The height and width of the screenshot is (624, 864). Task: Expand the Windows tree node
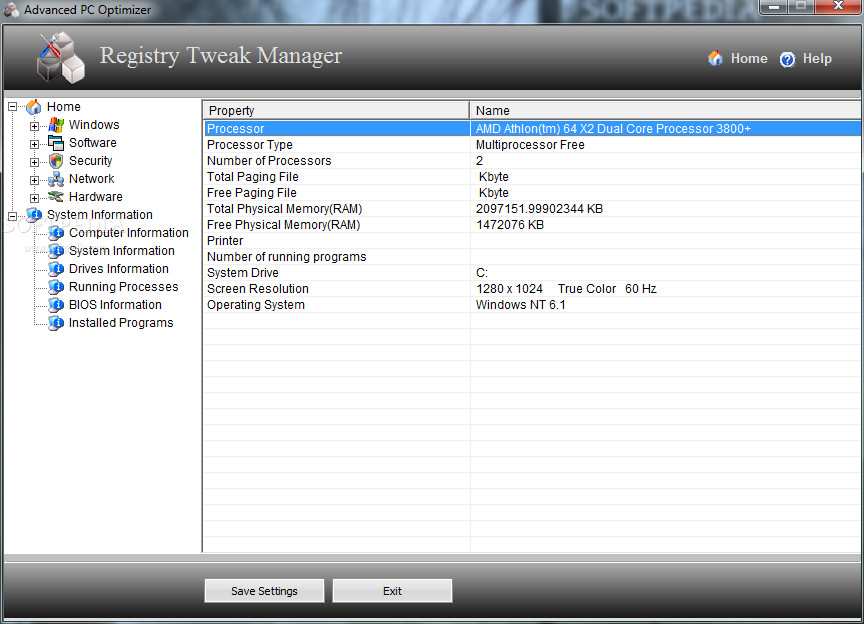34,126
